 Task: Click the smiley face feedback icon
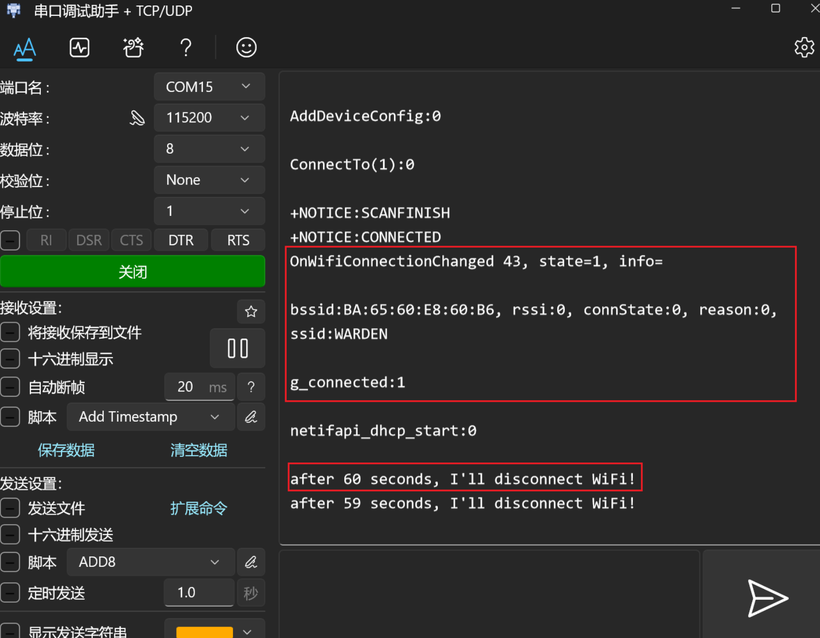pos(246,47)
